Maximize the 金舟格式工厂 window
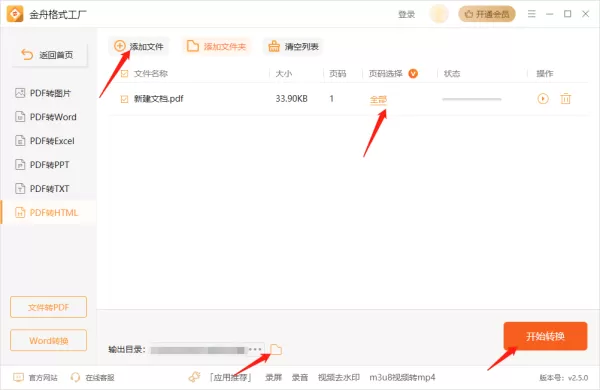 567,14
